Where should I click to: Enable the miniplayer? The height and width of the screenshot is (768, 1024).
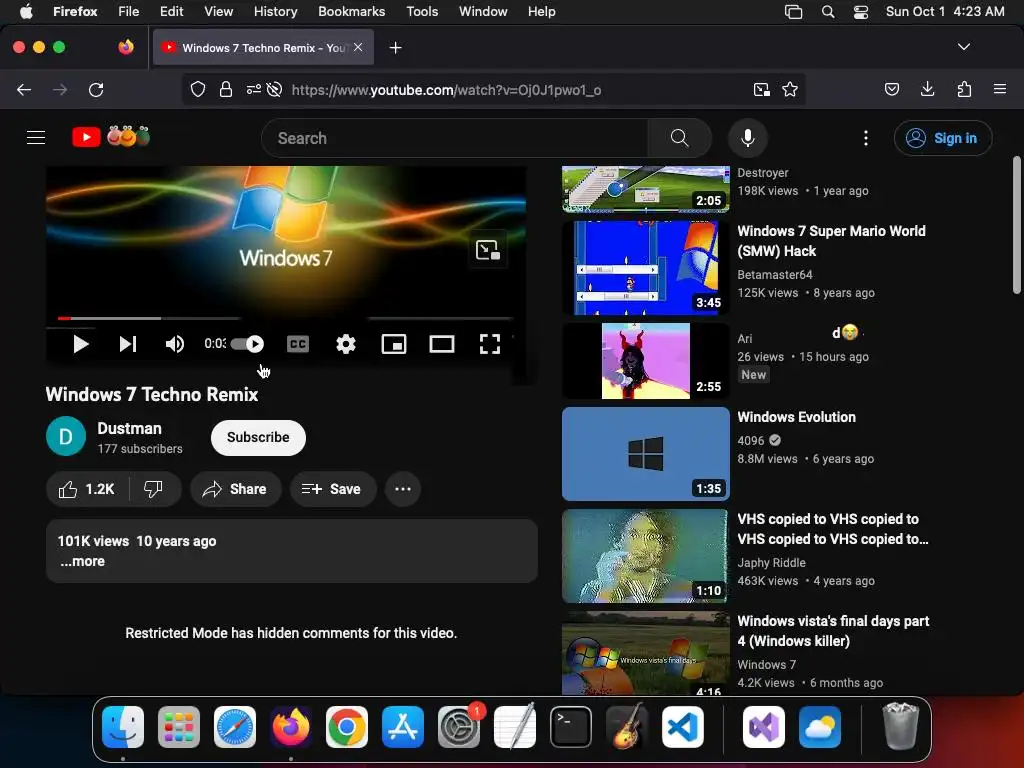coord(394,344)
